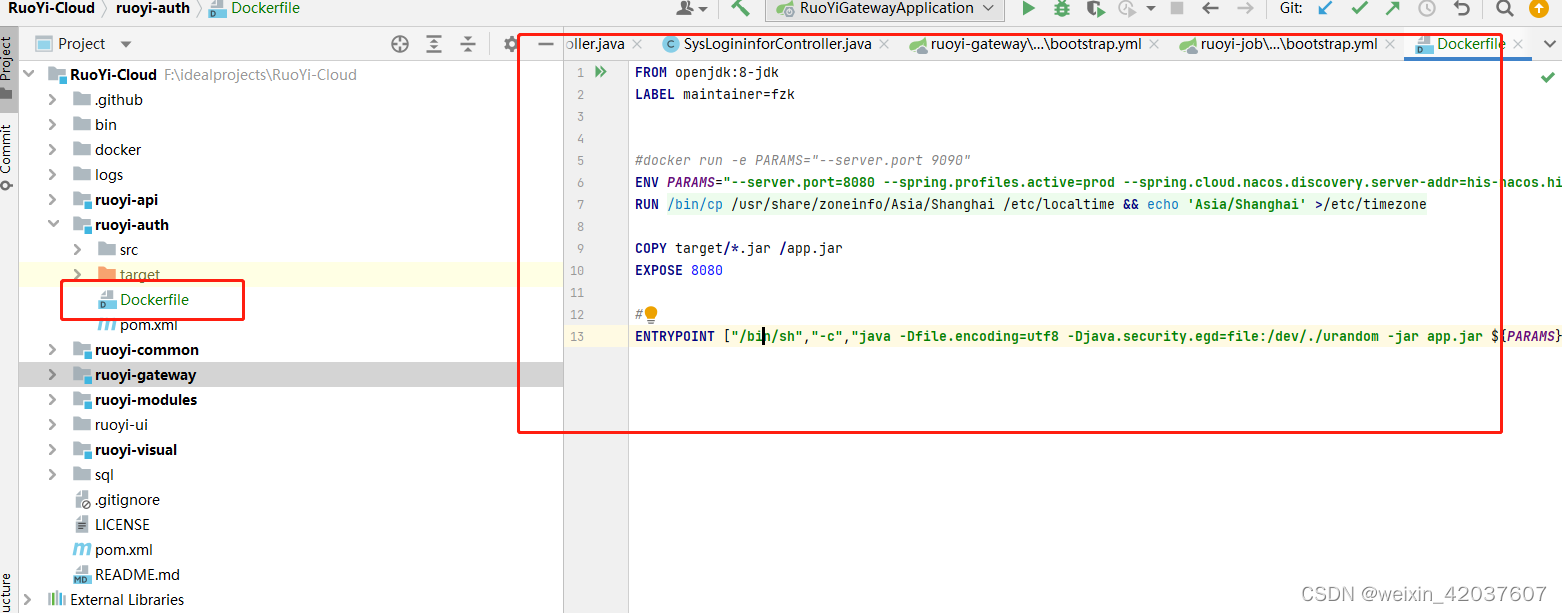
Task: Hide the Project panel with minus icon
Action: [x=545, y=44]
